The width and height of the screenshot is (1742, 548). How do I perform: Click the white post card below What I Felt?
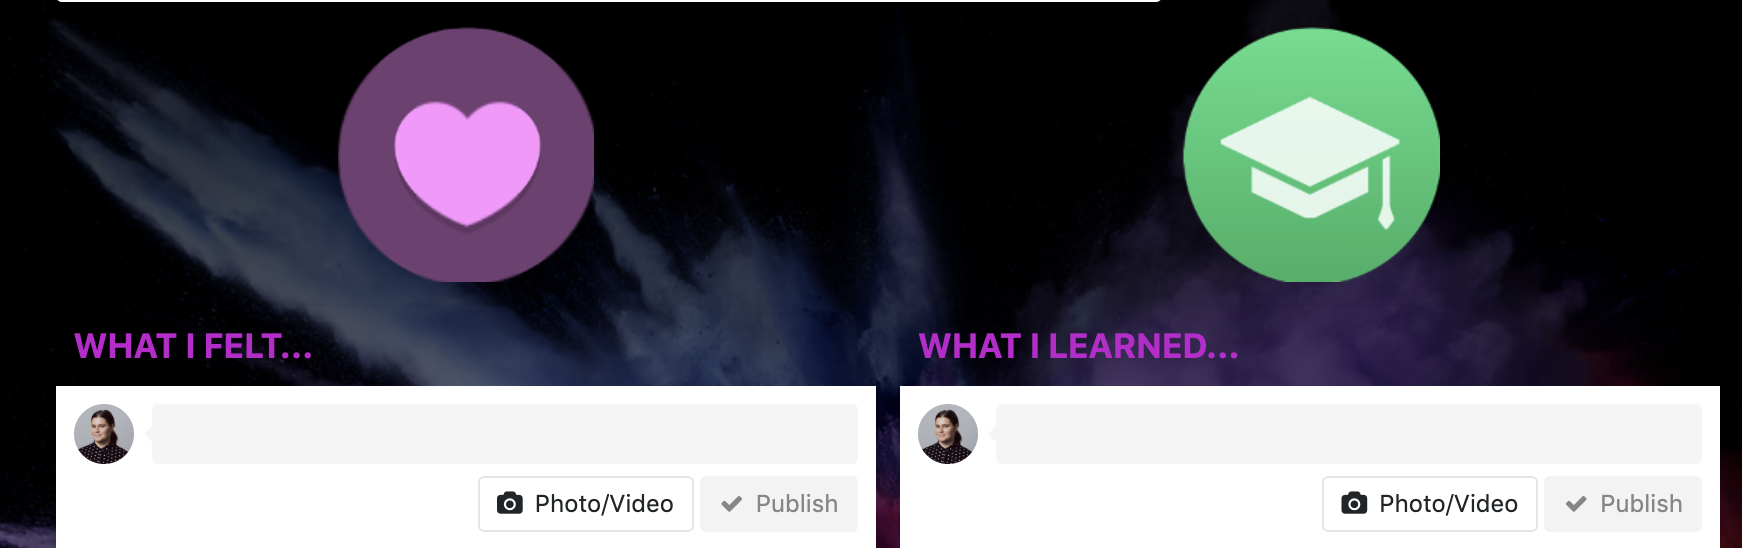tap(466, 467)
